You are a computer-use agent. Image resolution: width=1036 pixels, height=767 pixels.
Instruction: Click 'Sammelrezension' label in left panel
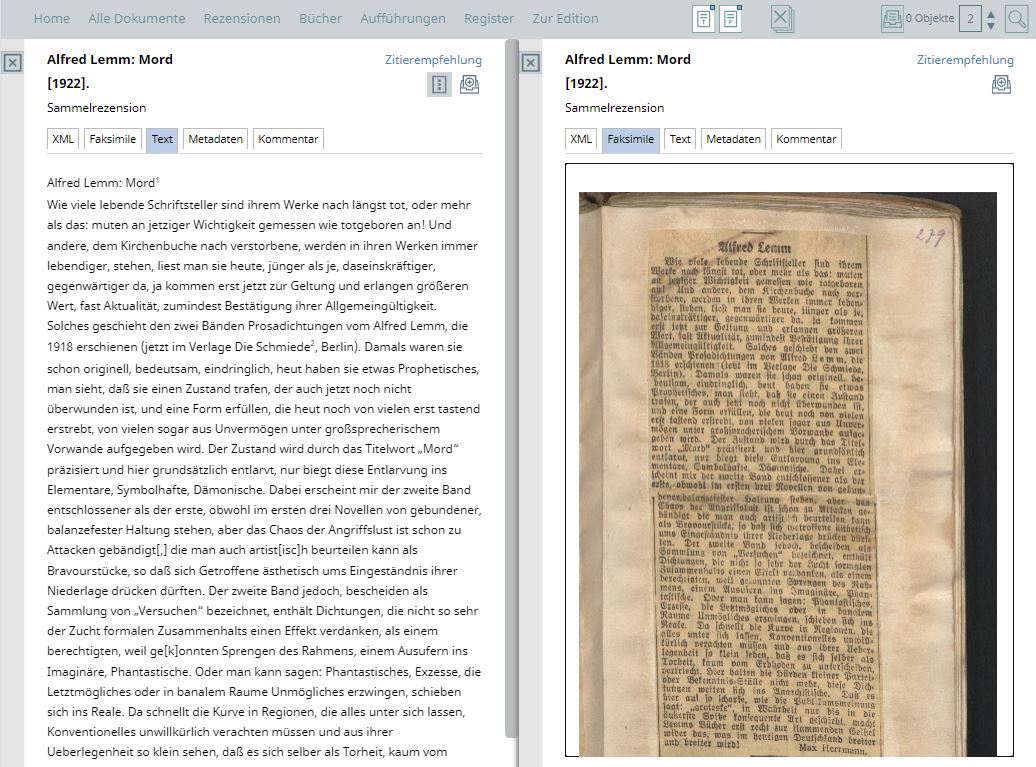[96, 108]
